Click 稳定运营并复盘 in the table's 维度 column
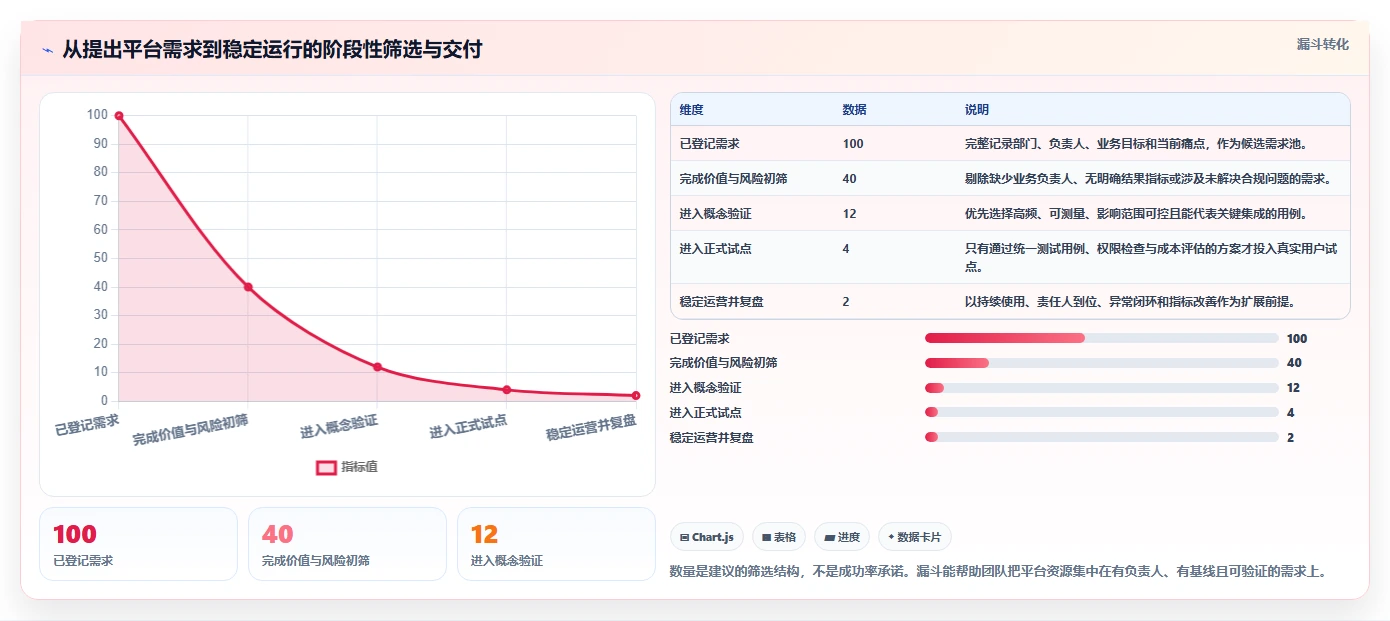 722,301
